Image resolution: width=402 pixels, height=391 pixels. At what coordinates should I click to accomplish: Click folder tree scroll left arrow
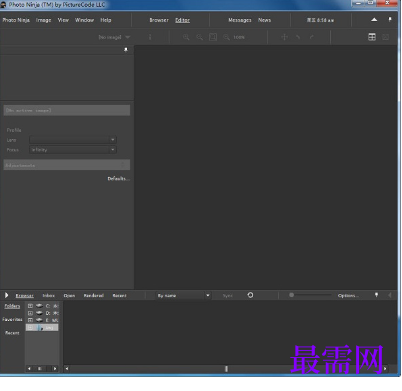[x=29, y=369]
